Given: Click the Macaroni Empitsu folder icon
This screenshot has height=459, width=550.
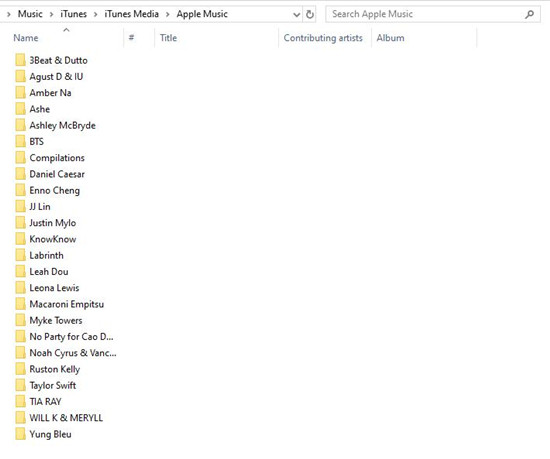Looking at the screenshot, I should (x=20, y=304).
